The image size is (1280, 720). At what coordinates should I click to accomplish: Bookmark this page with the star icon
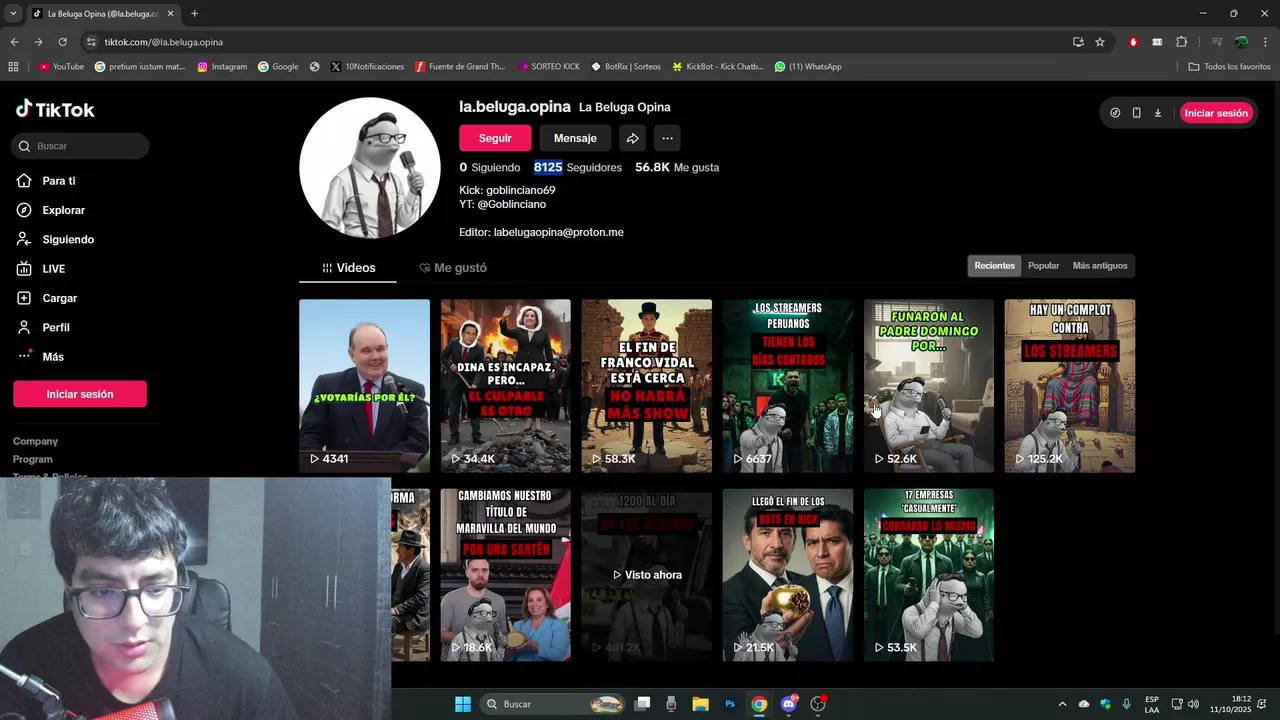[1100, 42]
